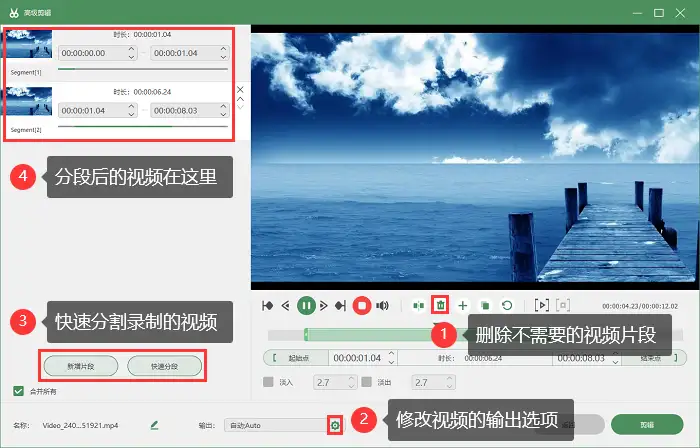Increase Segment[2] end time with up arrow
700x448 pixels.
tap(224, 107)
